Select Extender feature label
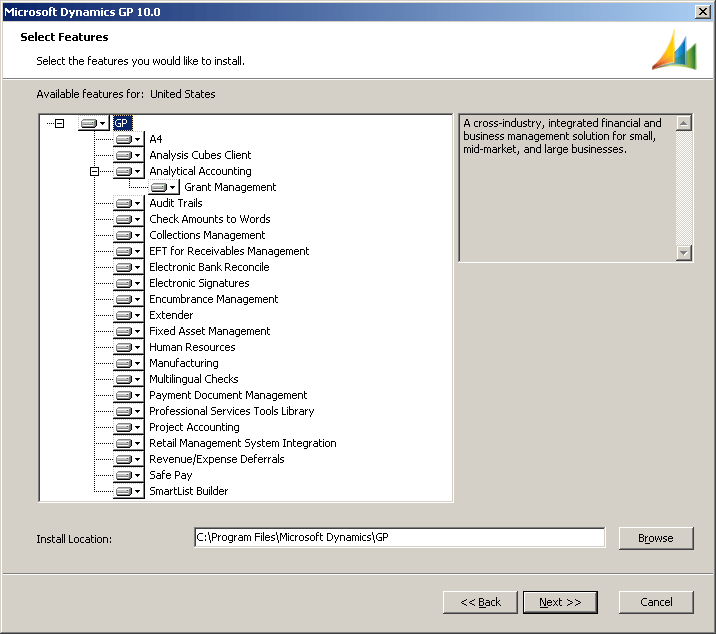This screenshot has height=634, width=716. [171, 315]
